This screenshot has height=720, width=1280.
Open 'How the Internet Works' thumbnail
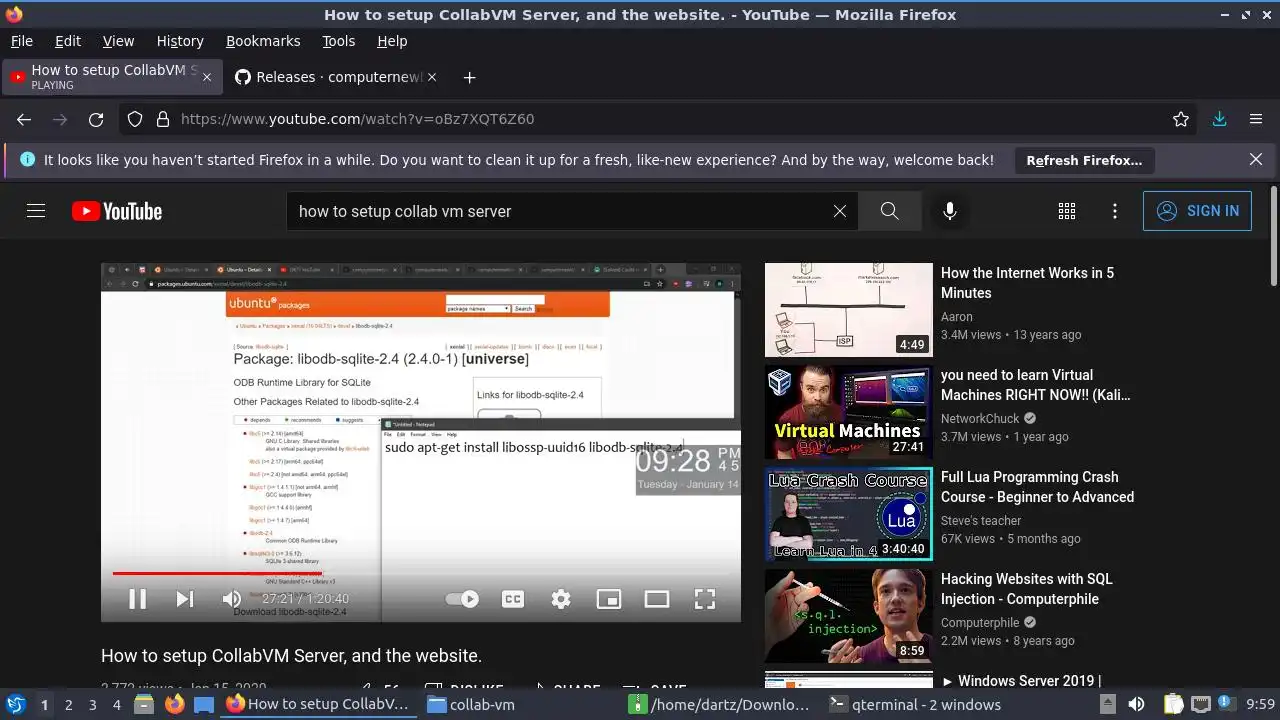pos(849,310)
